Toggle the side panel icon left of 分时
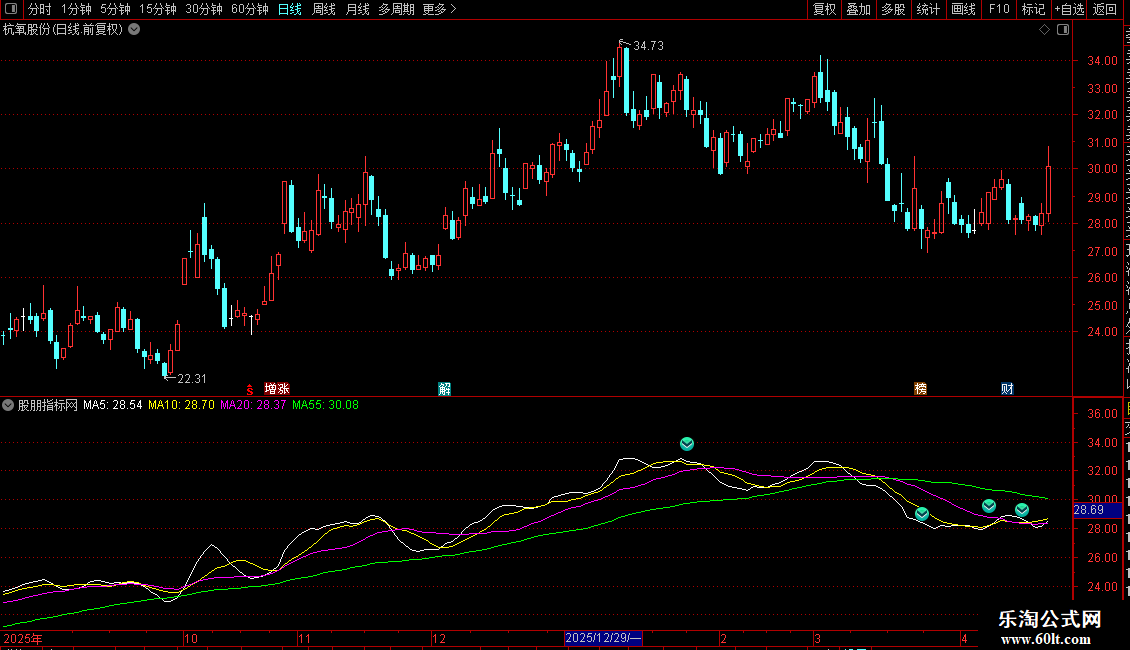 pyautogui.click(x=11, y=9)
